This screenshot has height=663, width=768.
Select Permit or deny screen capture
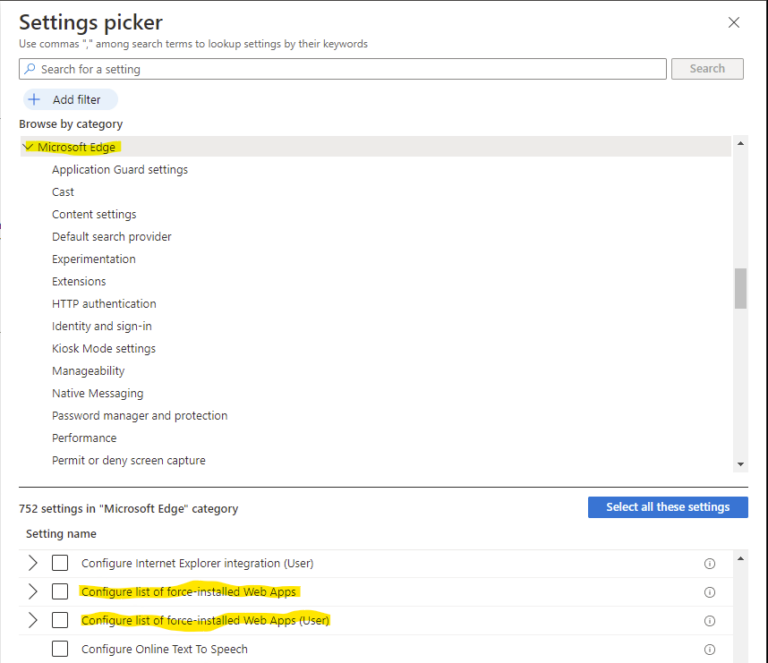129,460
